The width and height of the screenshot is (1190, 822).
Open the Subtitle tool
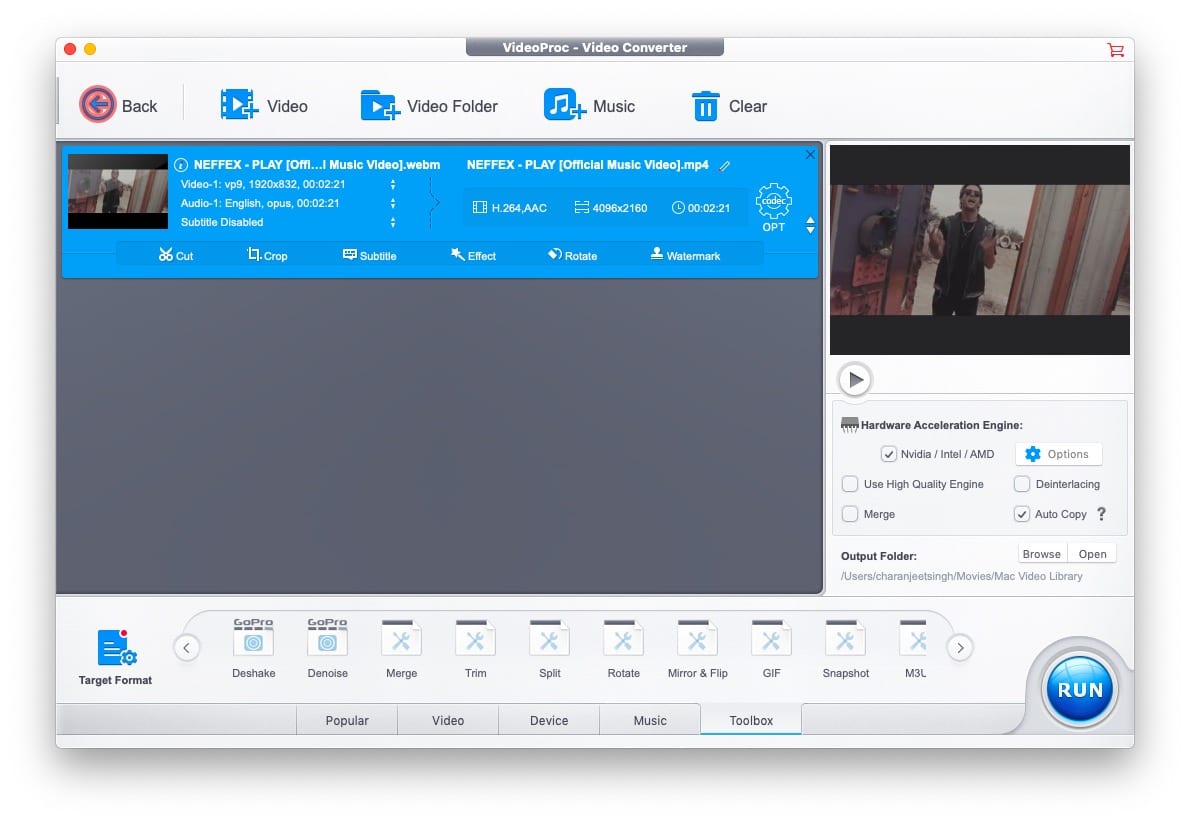[370, 255]
